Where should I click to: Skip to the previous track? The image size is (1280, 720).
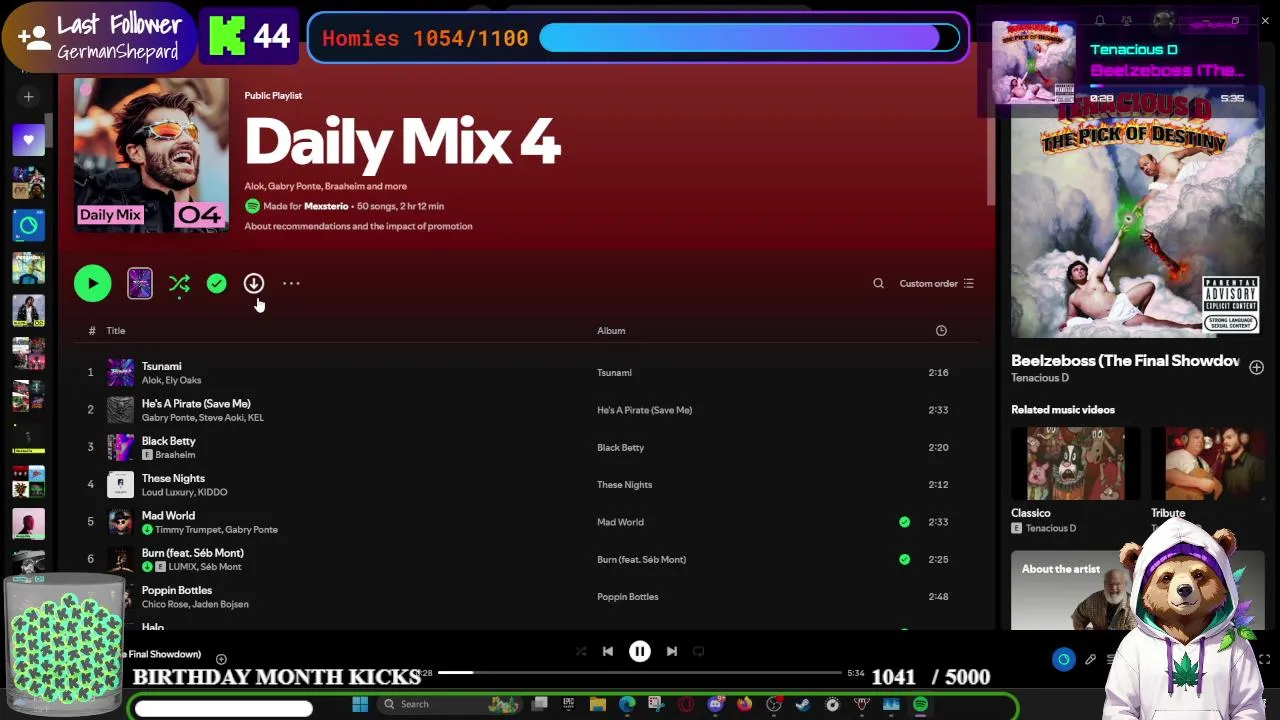(607, 652)
